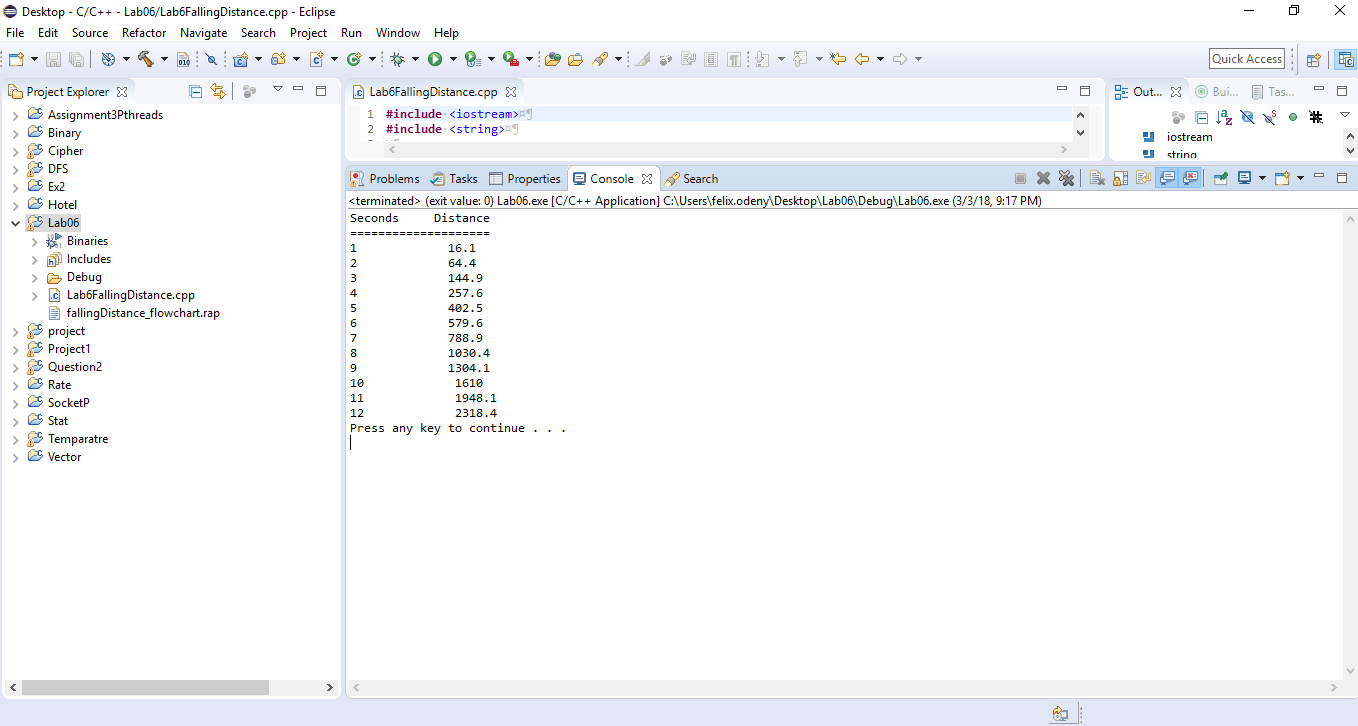This screenshot has width=1358, height=726.
Task: Click the Open Console icon
Action: (1283, 178)
